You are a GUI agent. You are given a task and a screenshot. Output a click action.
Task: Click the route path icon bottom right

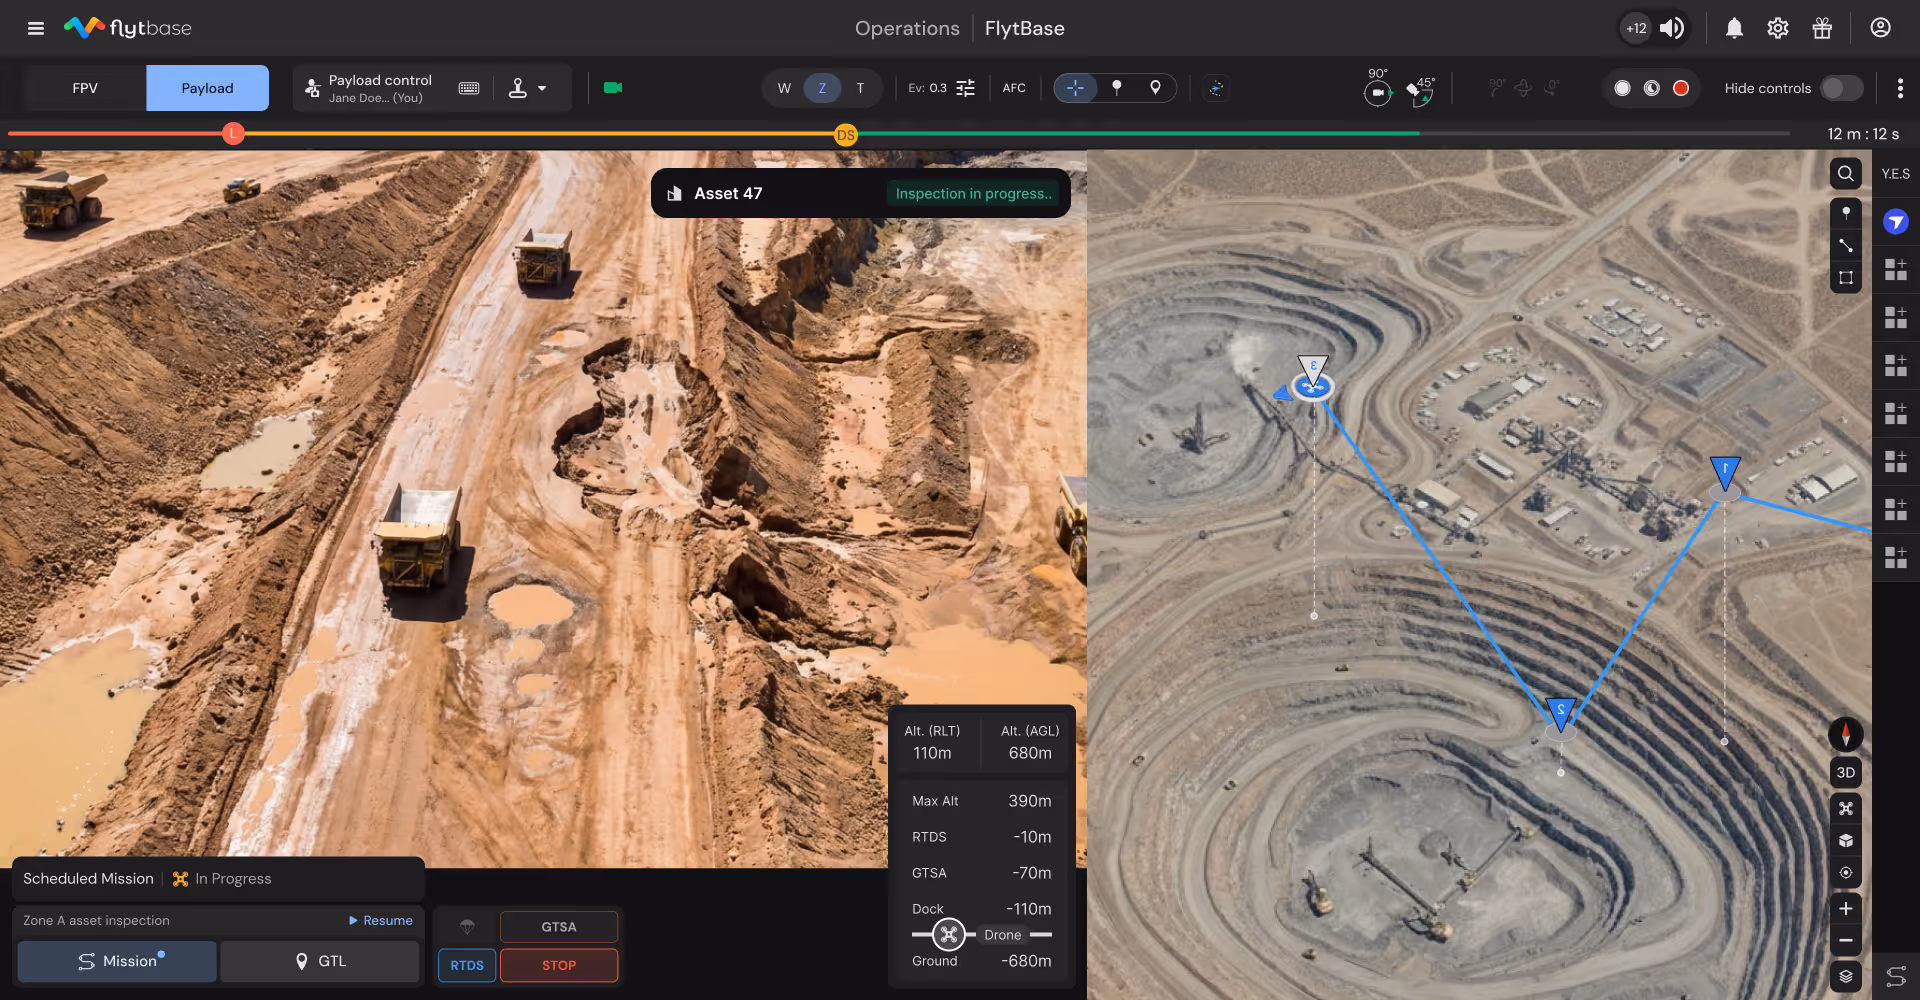coord(1896,976)
